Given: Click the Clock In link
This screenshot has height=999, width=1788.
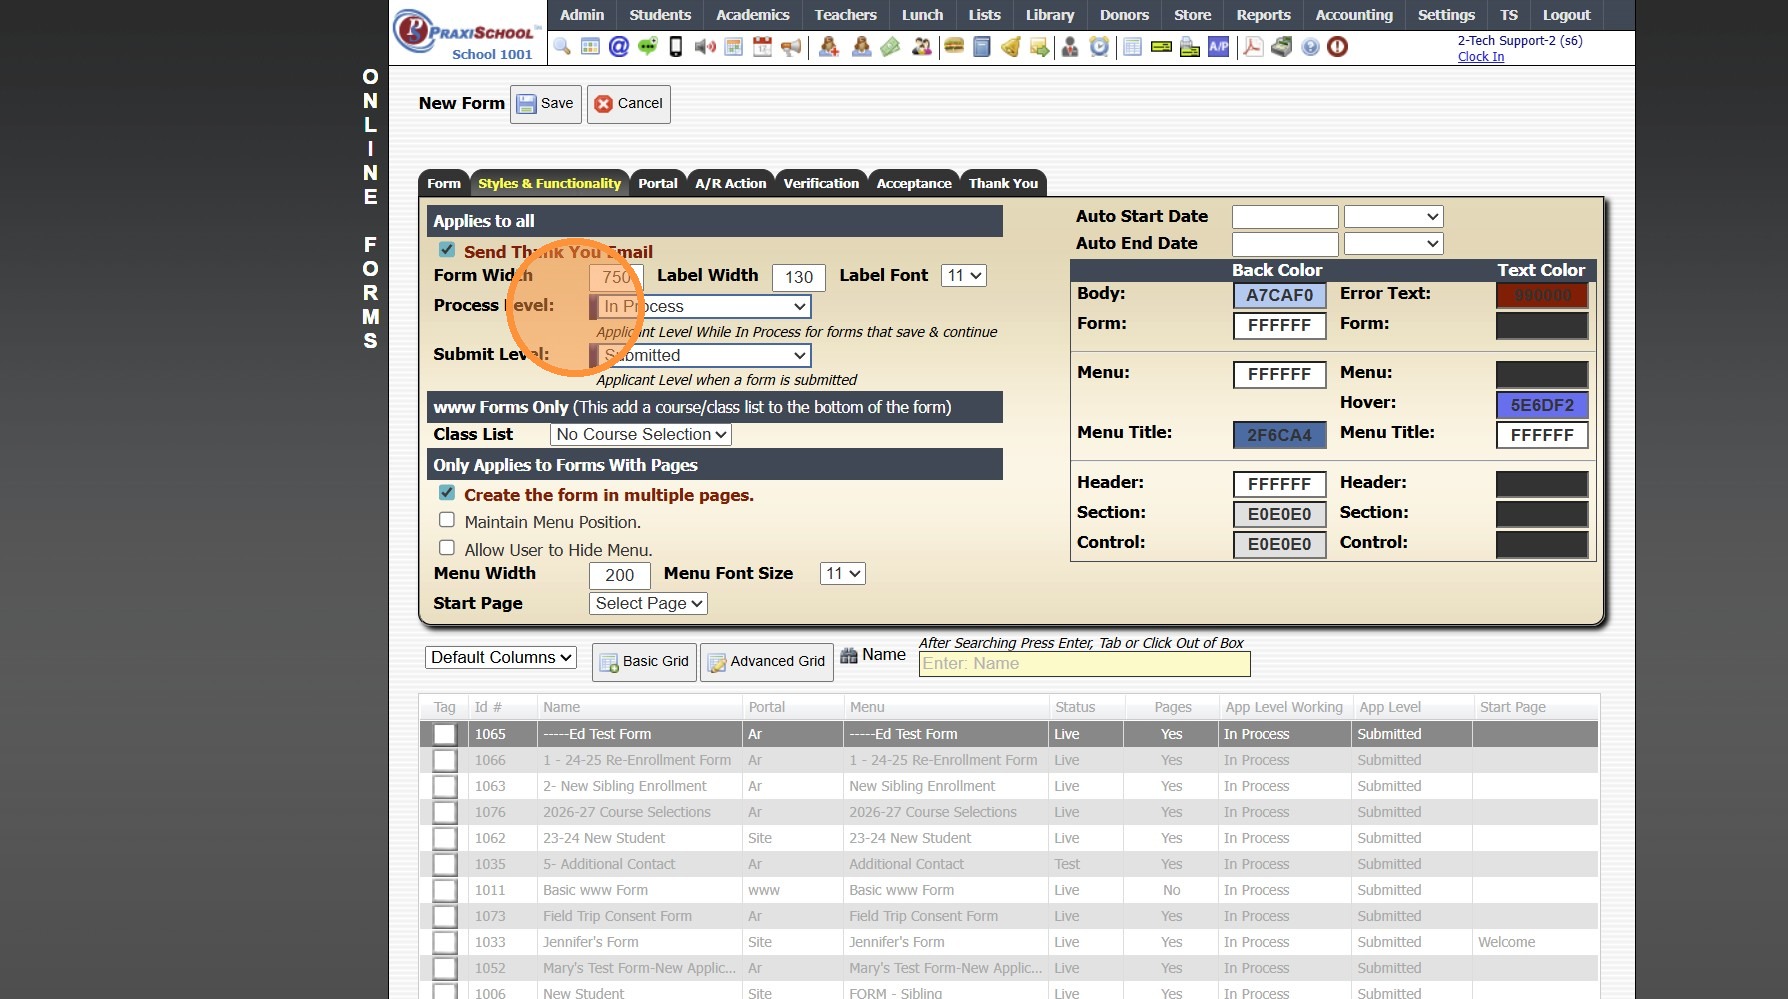Looking at the screenshot, I should [x=1480, y=57].
